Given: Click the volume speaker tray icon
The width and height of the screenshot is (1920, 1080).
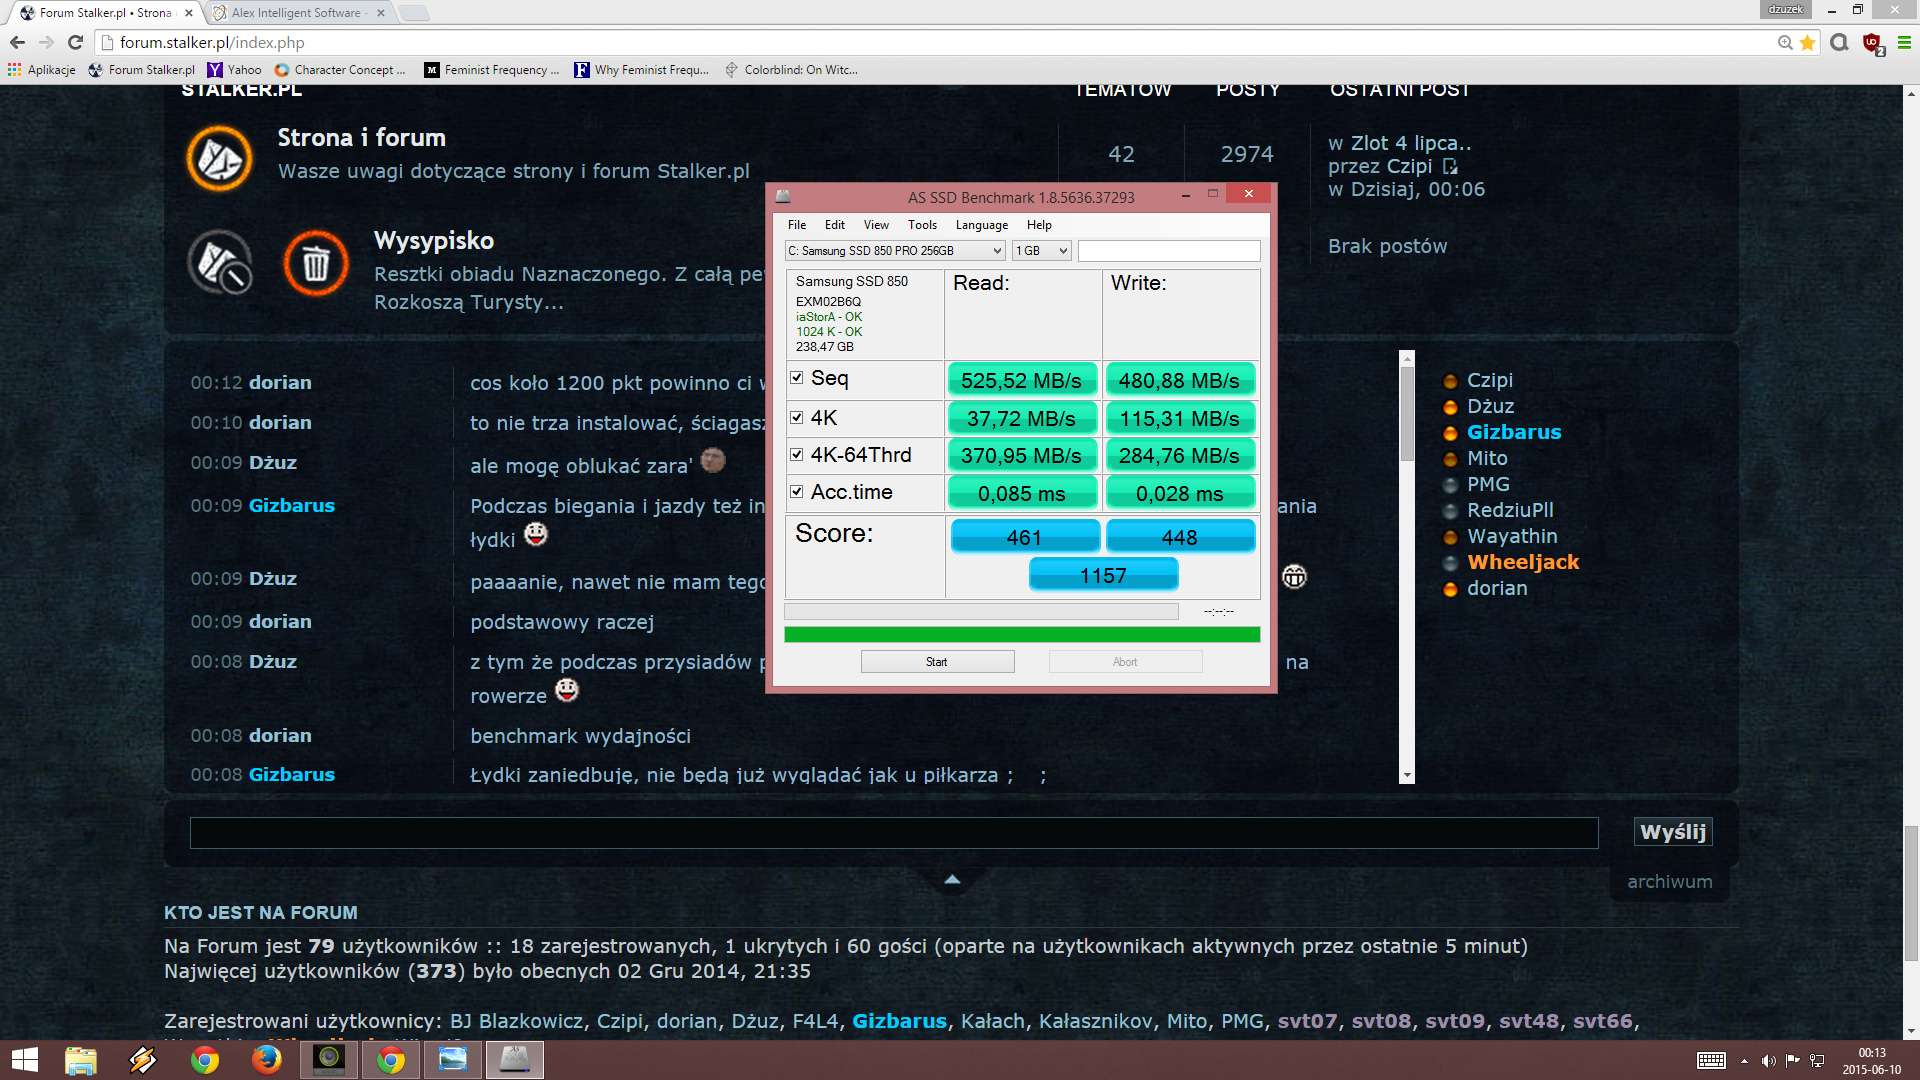Looking at the screenshot, I should point(1768,1061).
